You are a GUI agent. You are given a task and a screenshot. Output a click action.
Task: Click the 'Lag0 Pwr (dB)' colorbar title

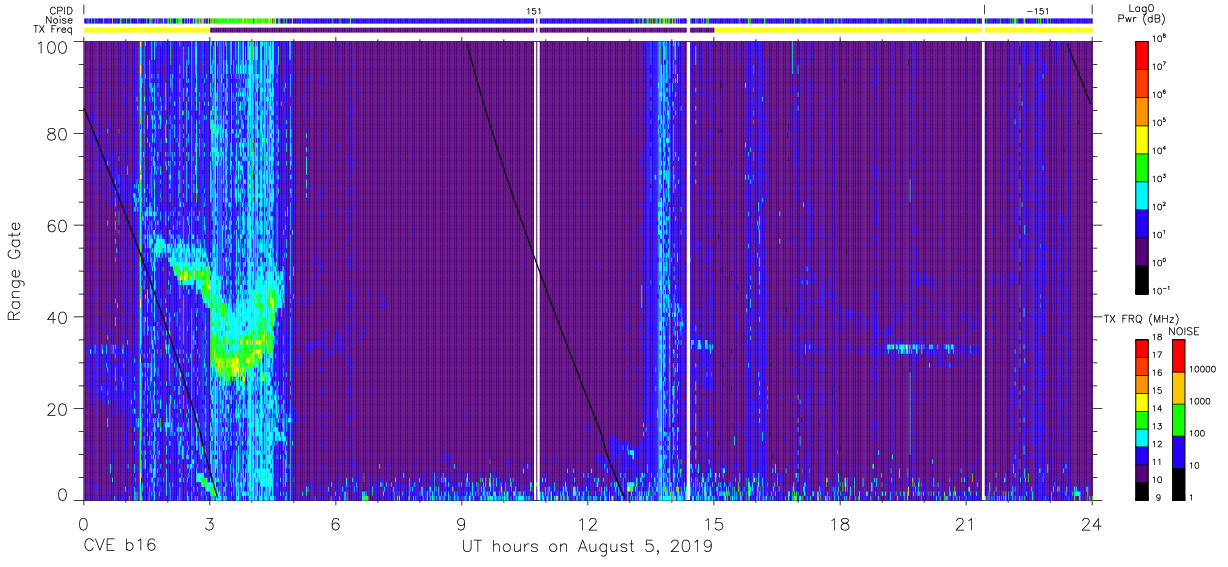coord(1144,16)
